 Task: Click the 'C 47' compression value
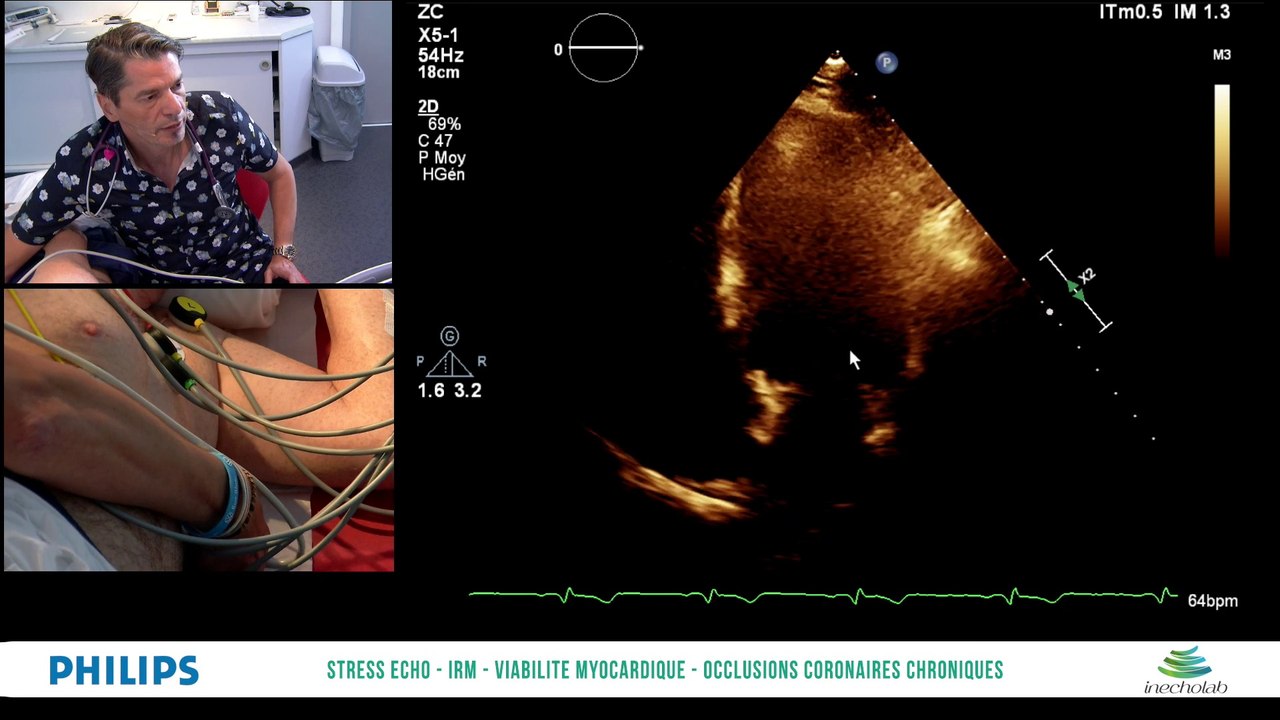tap(435, 141)
